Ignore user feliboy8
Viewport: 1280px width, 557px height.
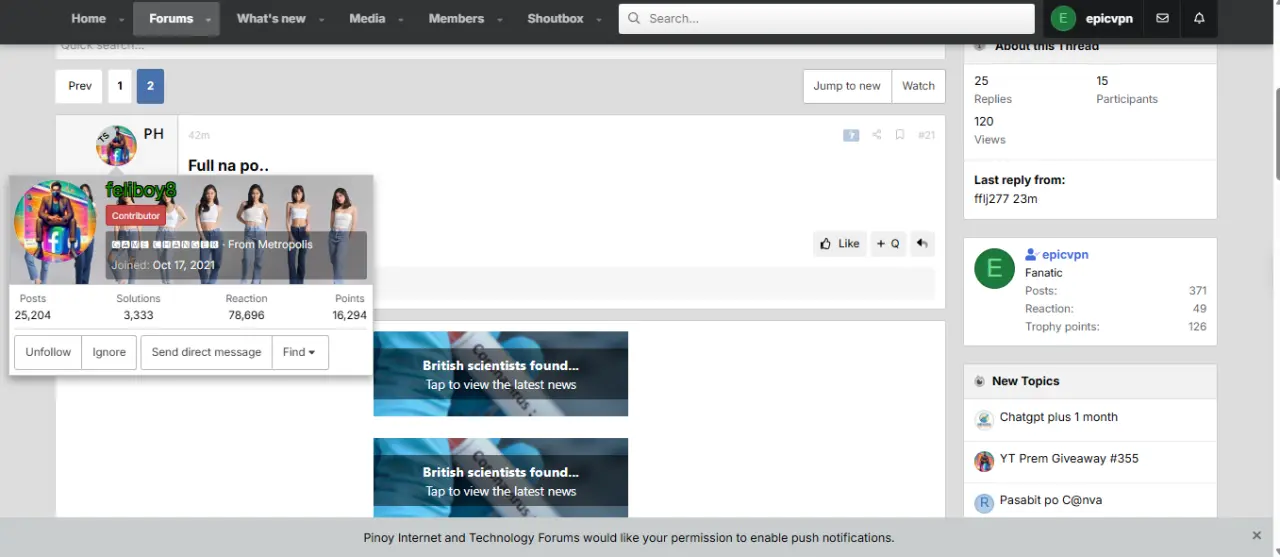pos(110,352)
